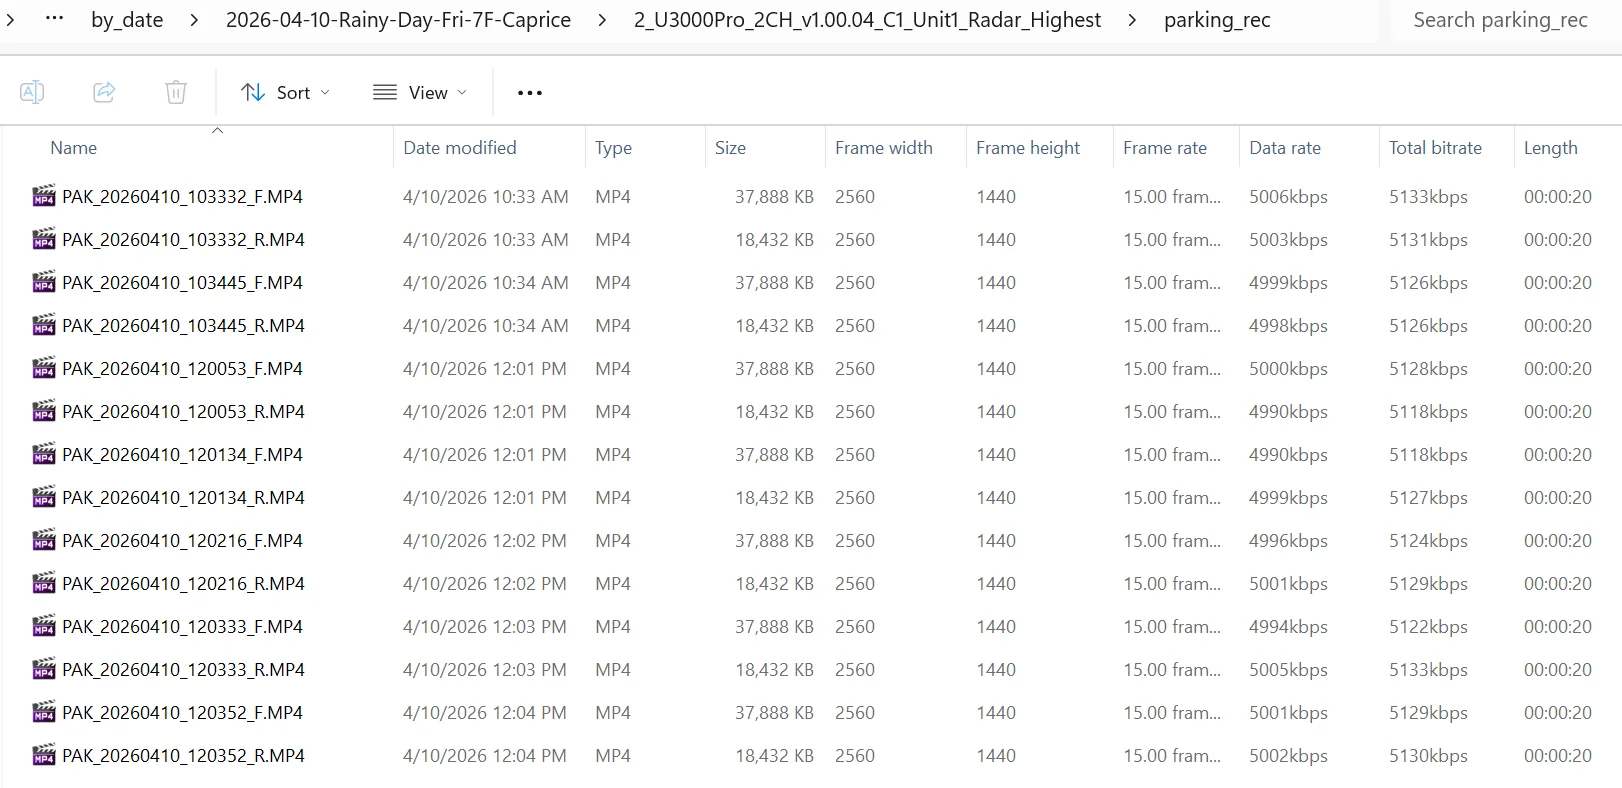Screen dimensions: 1622x788
Task: Open the See more three-dots menu
Action: [x=529, y=93]
